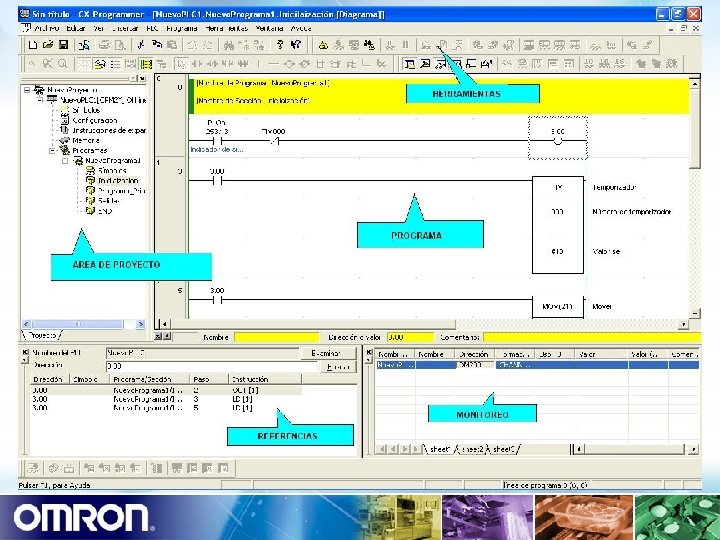
Task: Click the Save diskette icon
Action: click(63, 45)
